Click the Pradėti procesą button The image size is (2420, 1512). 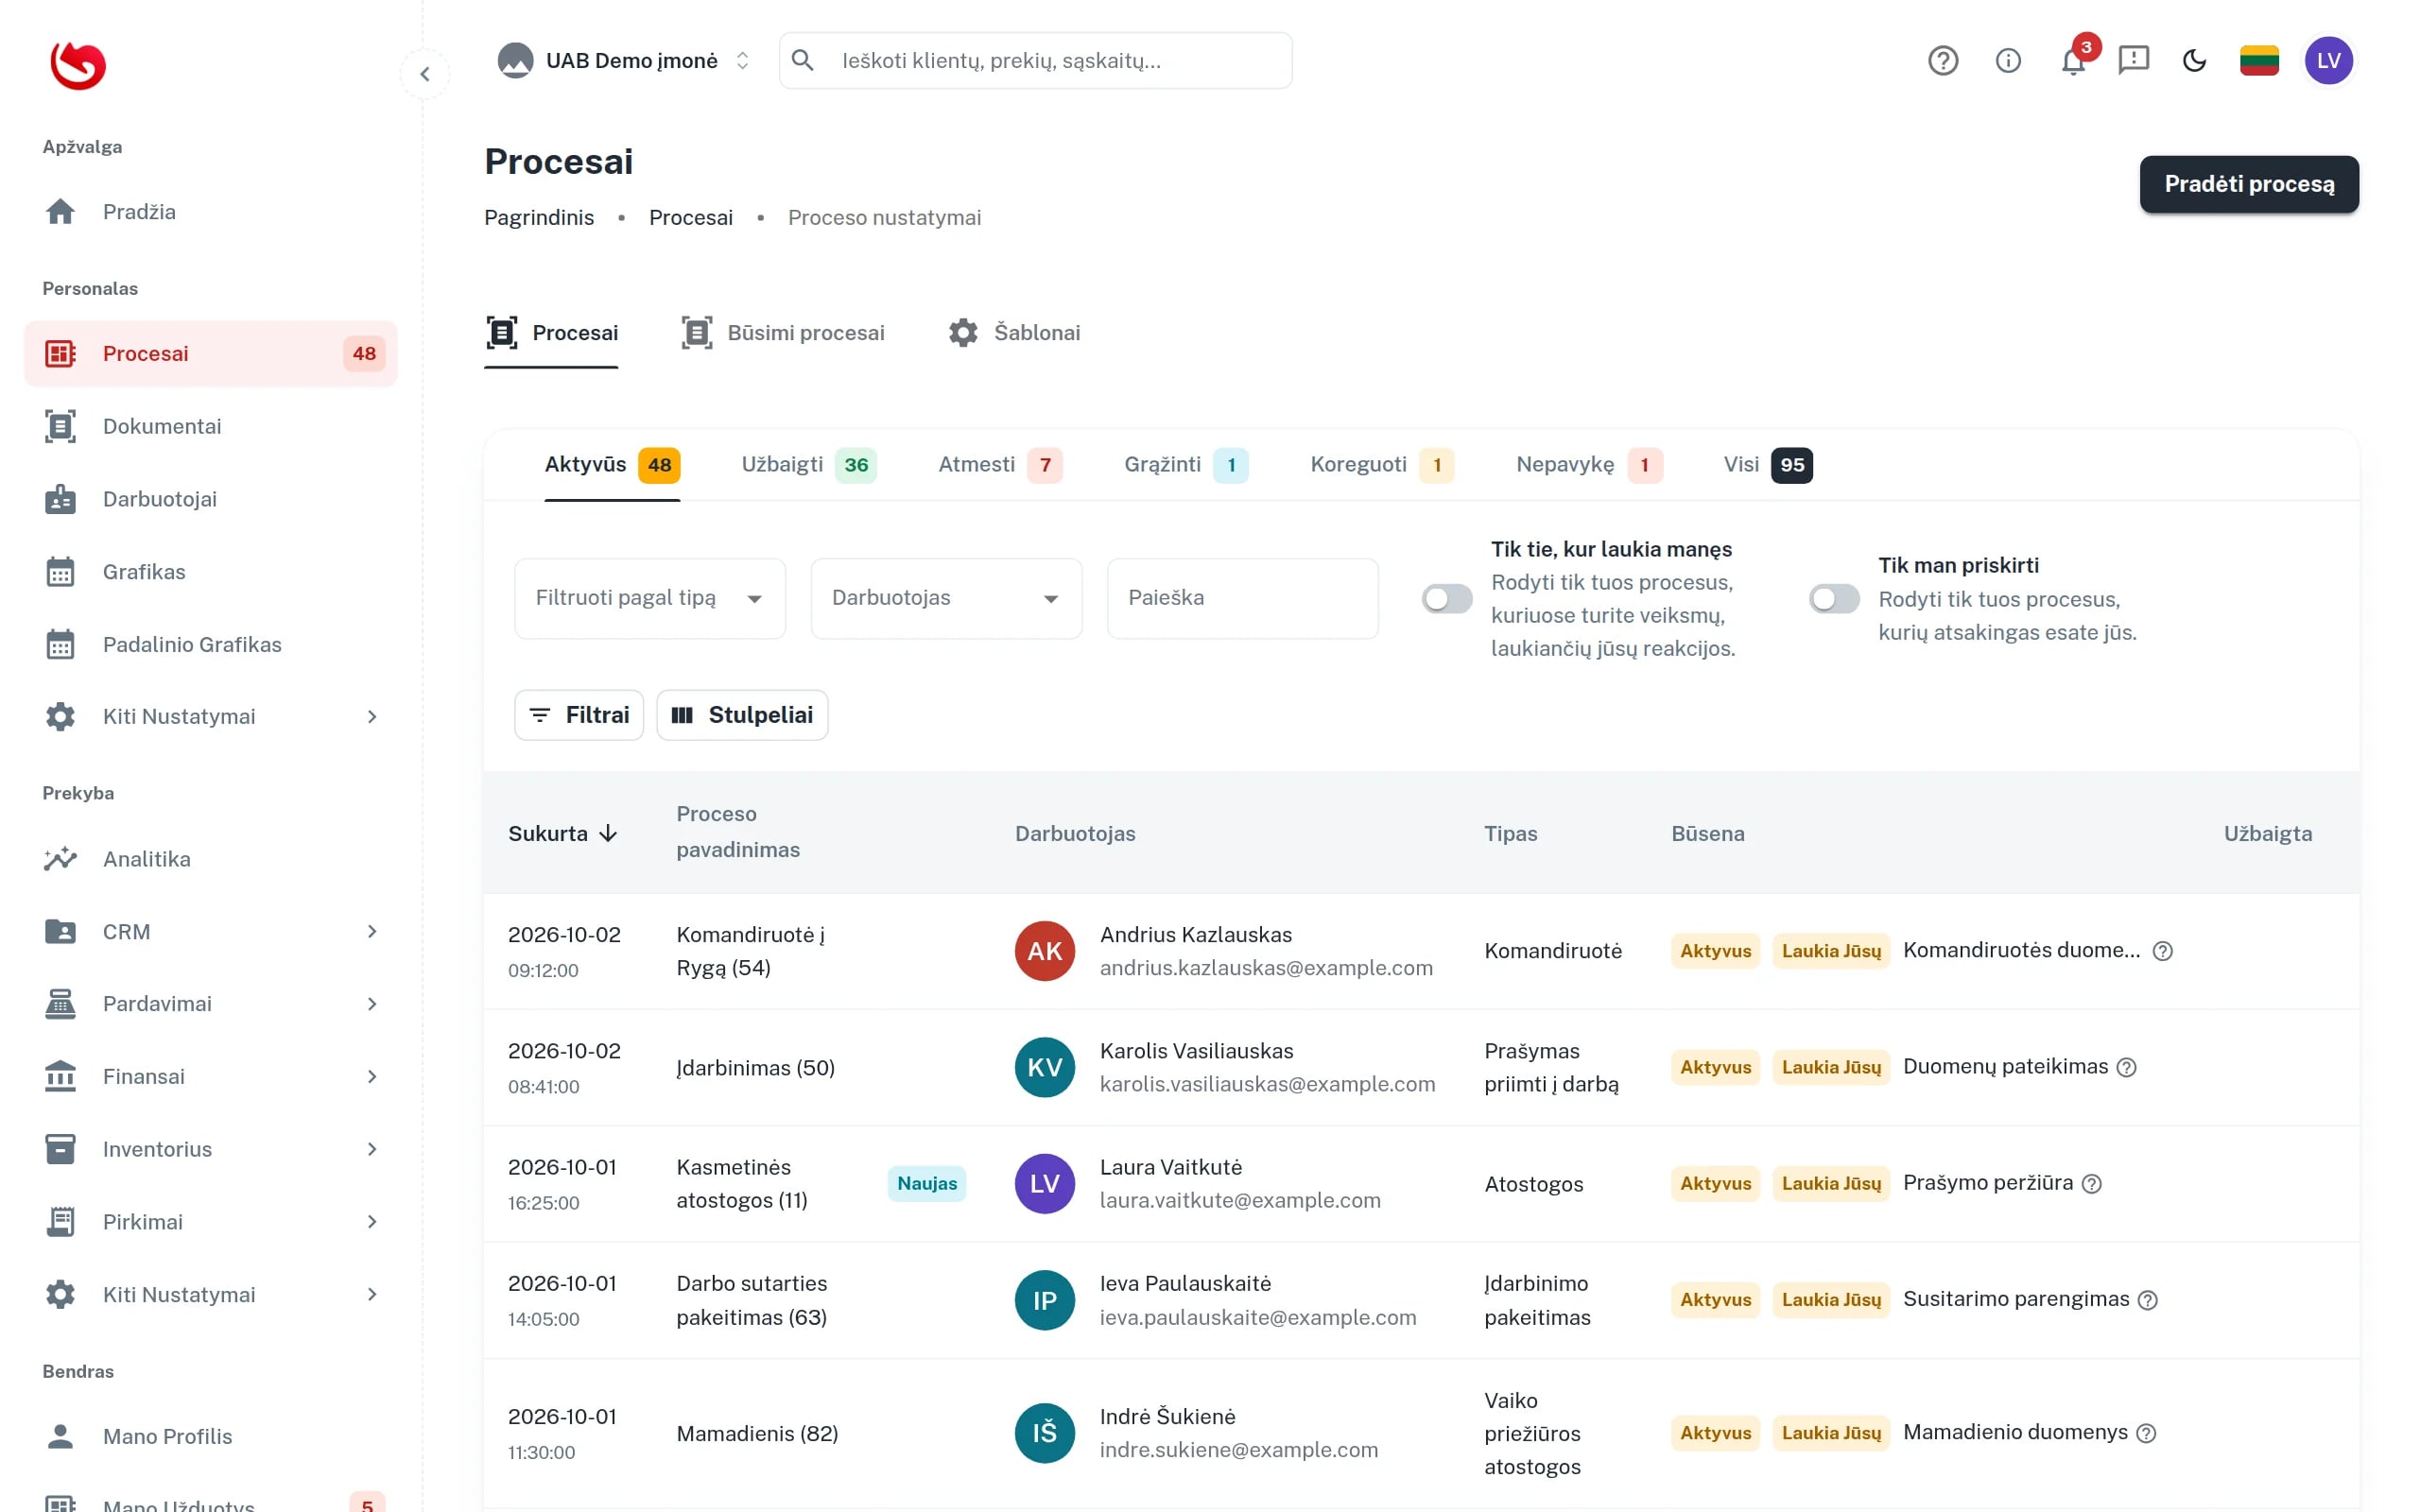coord(2249,184)
